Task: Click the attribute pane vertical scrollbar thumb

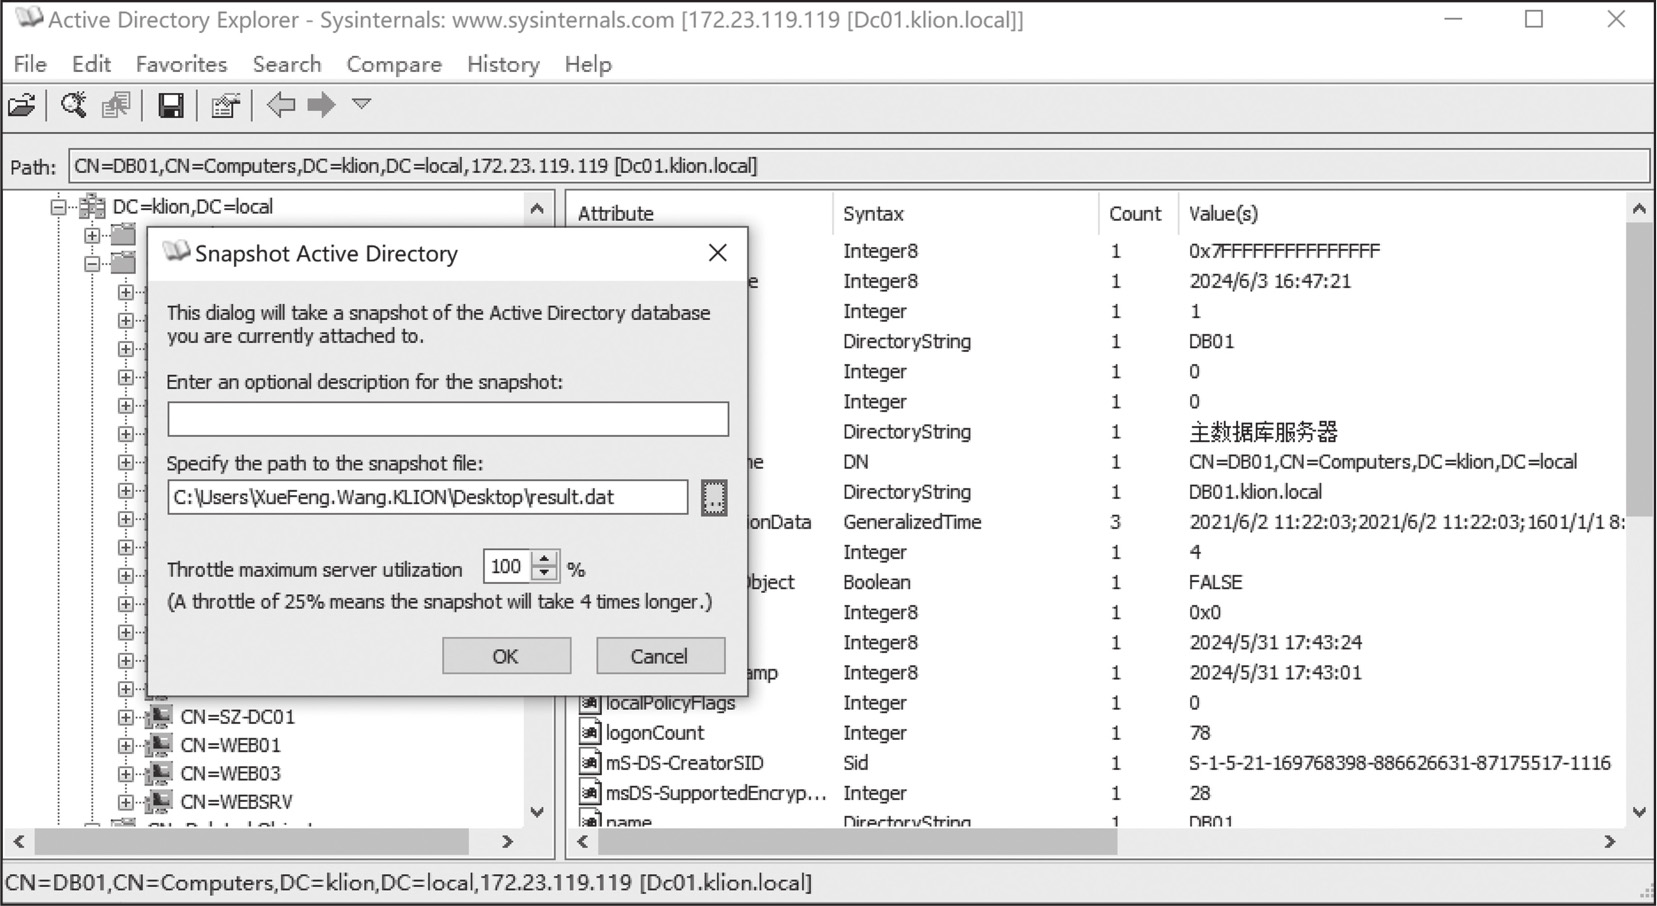Action: 1639,370
